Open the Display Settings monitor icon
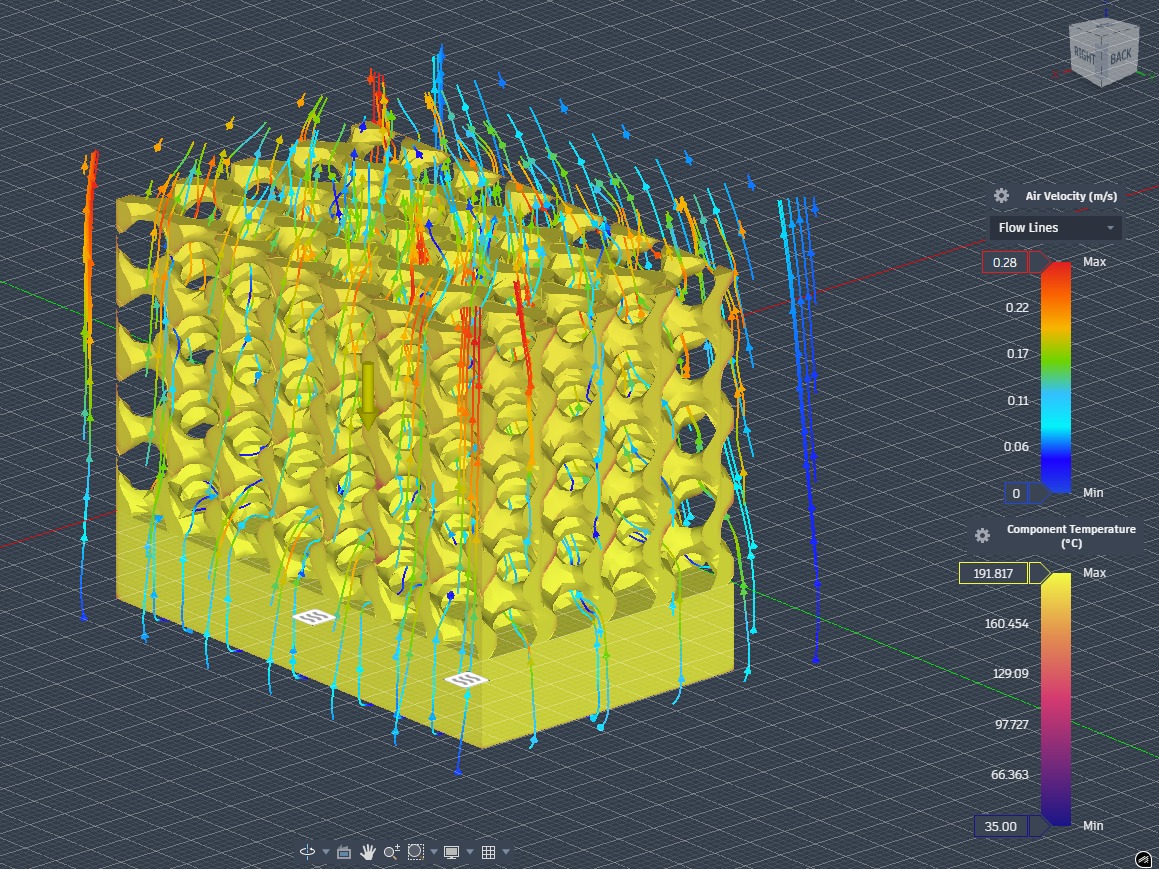1159x869 pixels. point(450,852)
